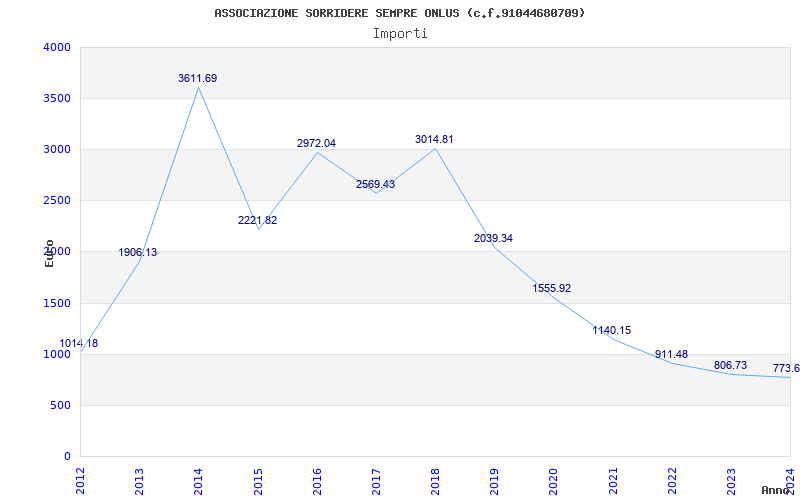Screen dimensions: 800x500
Task: Click the Anno x-axis title
Action: coord(776,490)
